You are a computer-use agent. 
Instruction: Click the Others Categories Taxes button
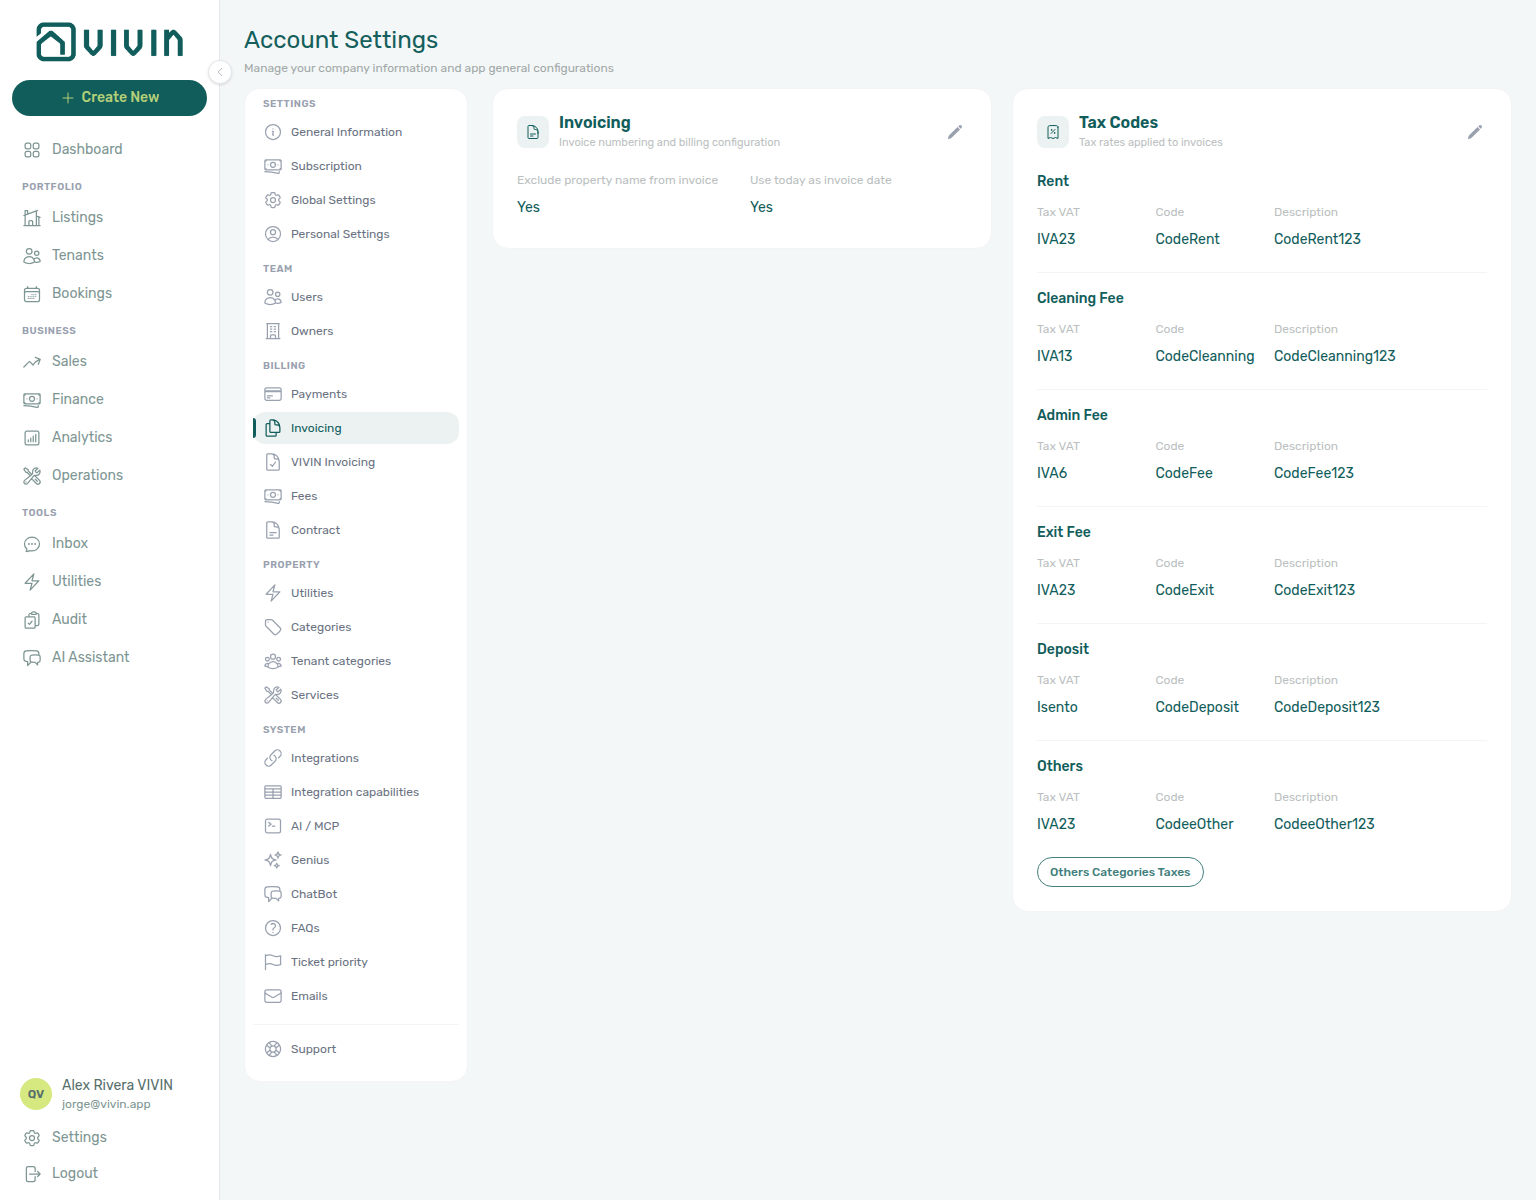tap(1120, 872)
